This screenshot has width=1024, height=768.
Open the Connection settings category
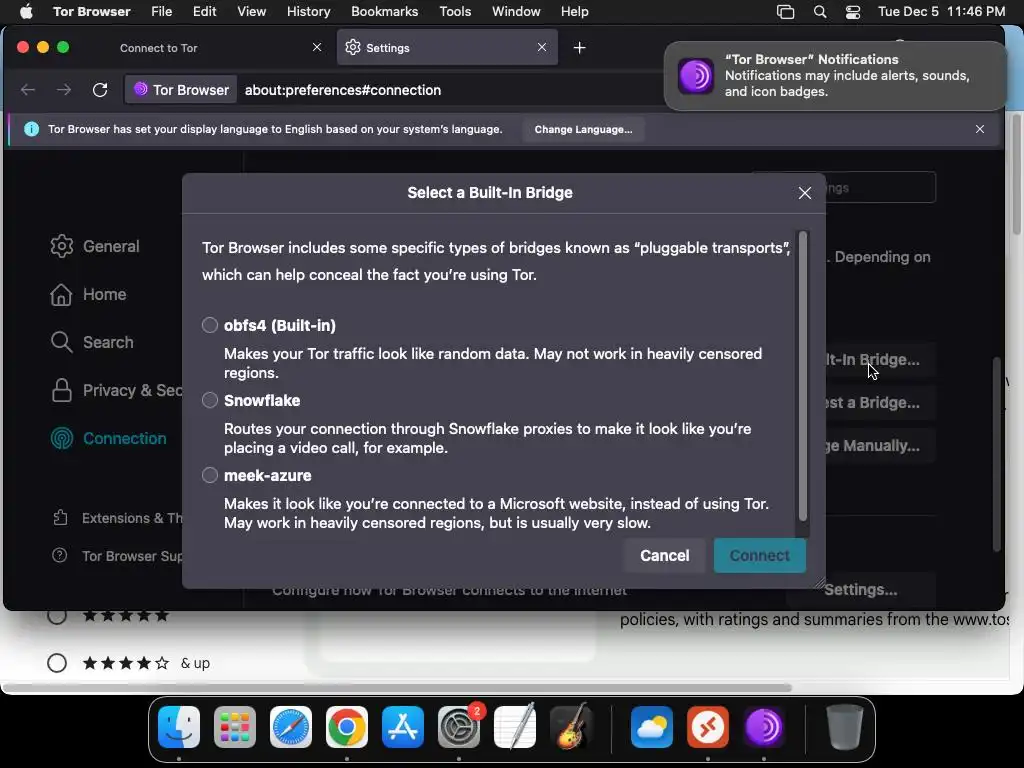click(x=108, y=438)
